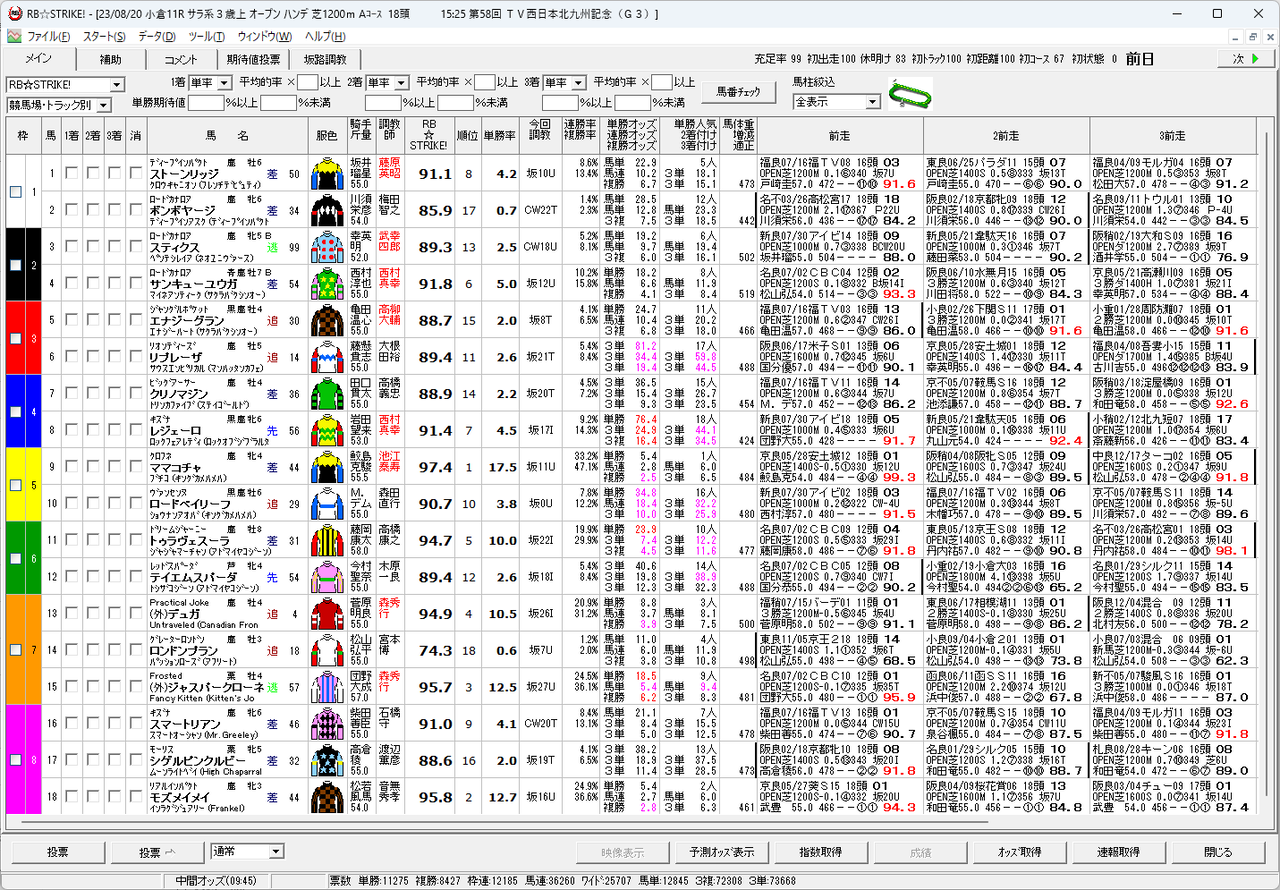The width and height of the screenshot is (1280, 890).
Task: Click the 指数取得 button
Action: [820, 852]
